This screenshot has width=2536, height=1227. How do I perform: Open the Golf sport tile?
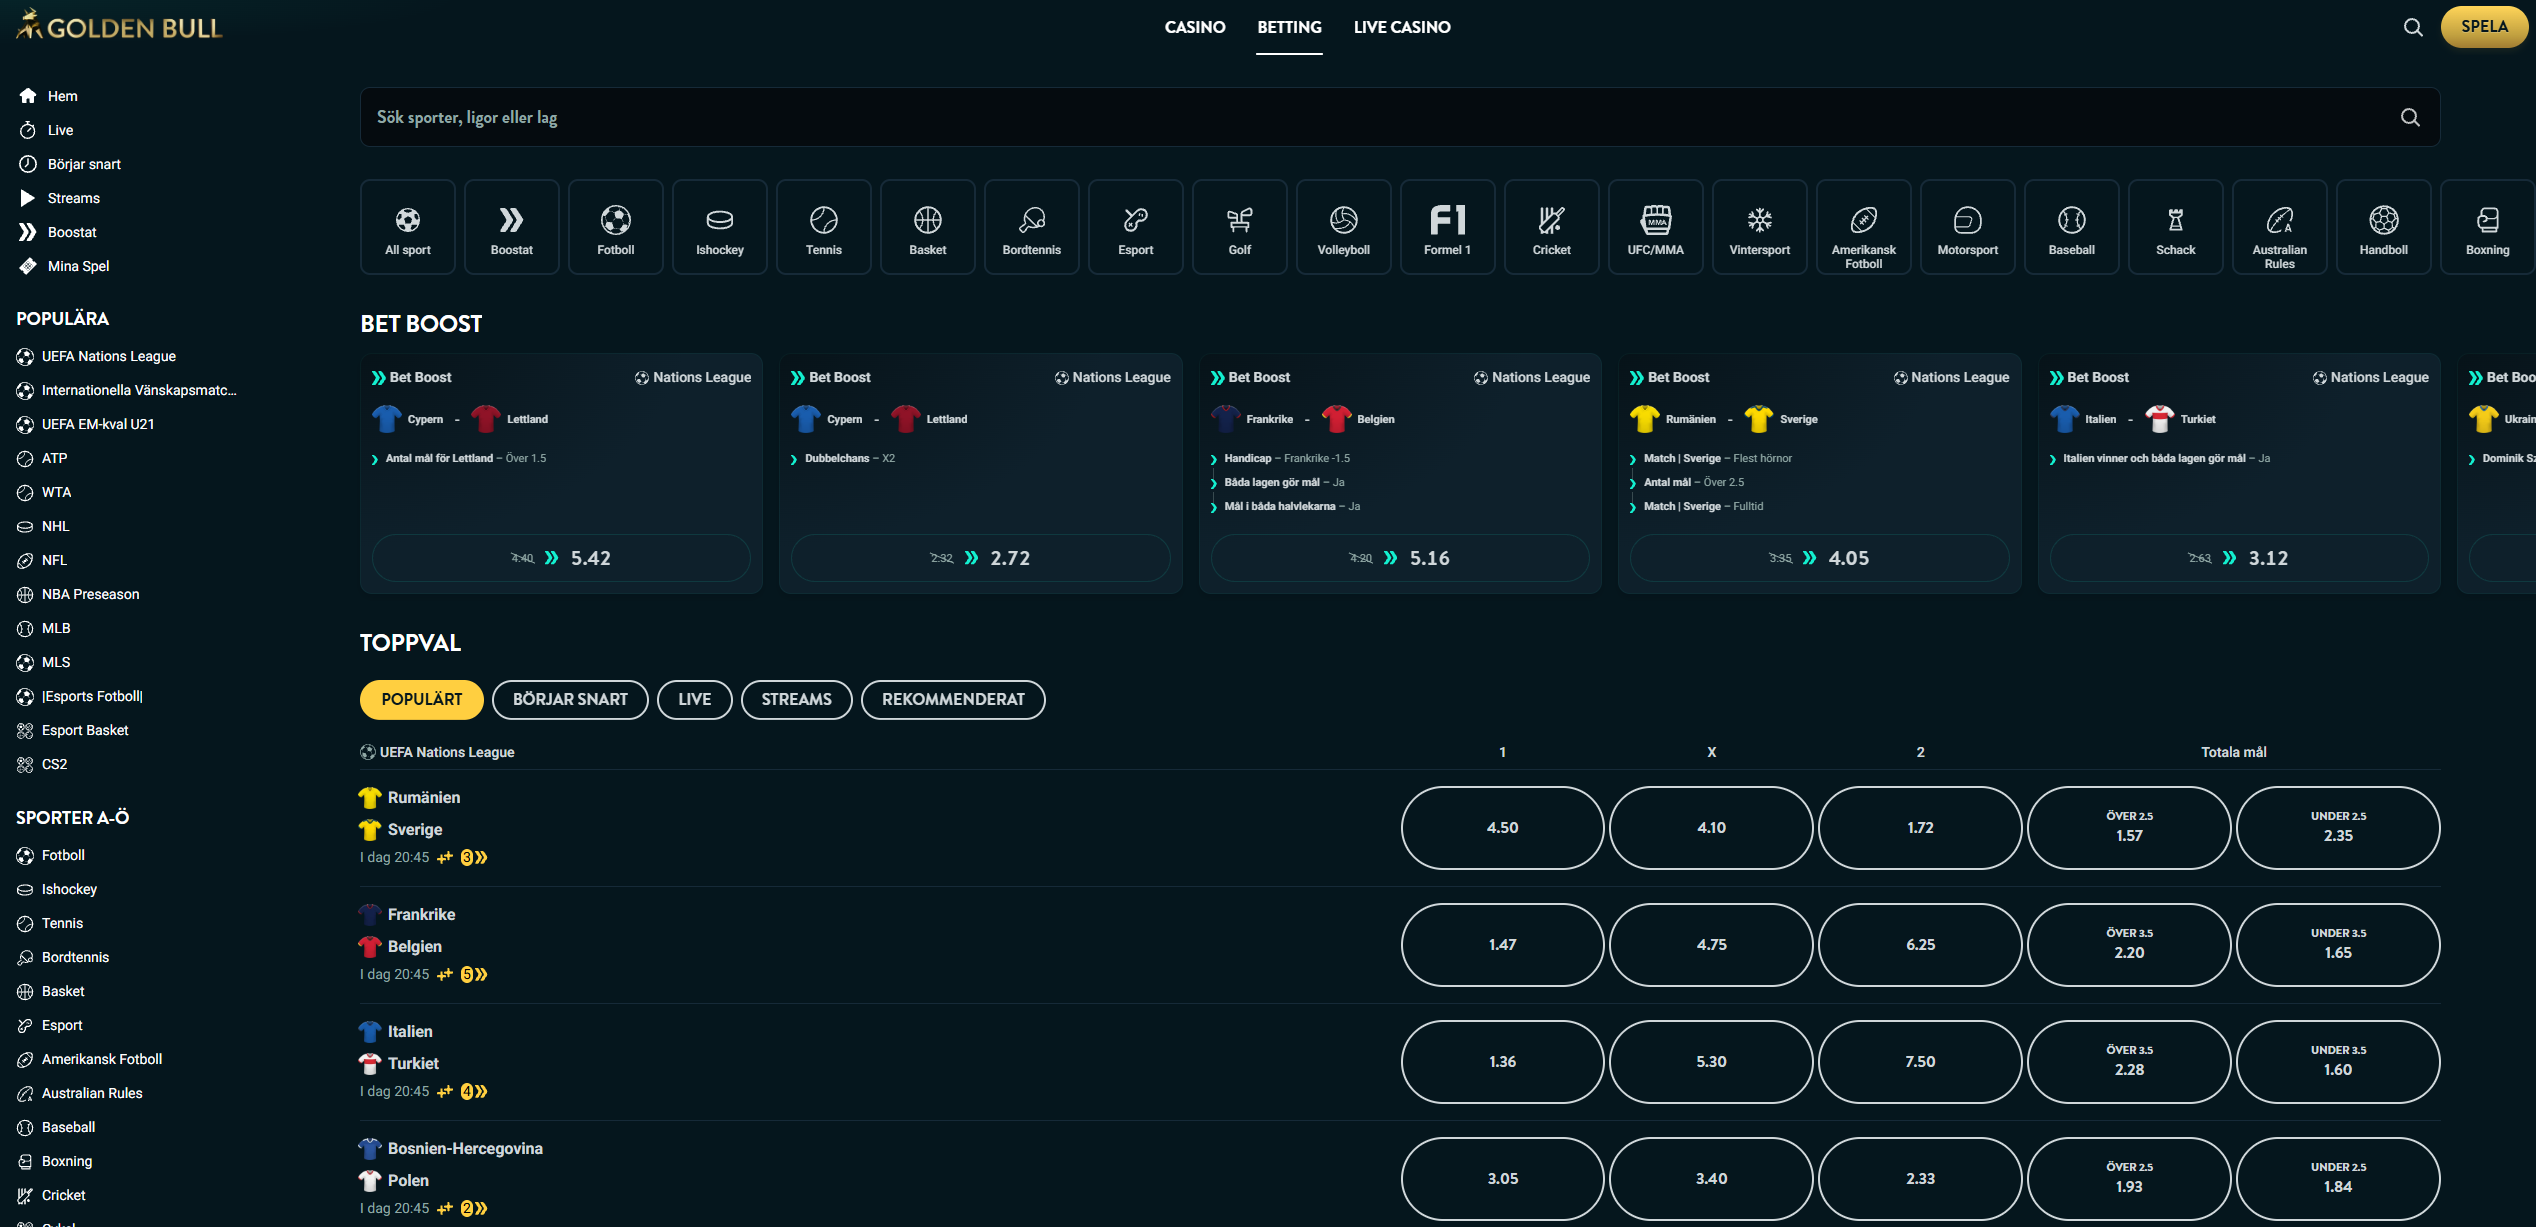(1240, 227)
